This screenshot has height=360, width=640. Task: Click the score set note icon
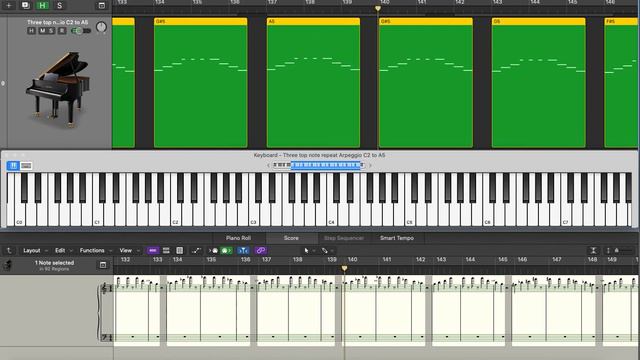point(8,265)
